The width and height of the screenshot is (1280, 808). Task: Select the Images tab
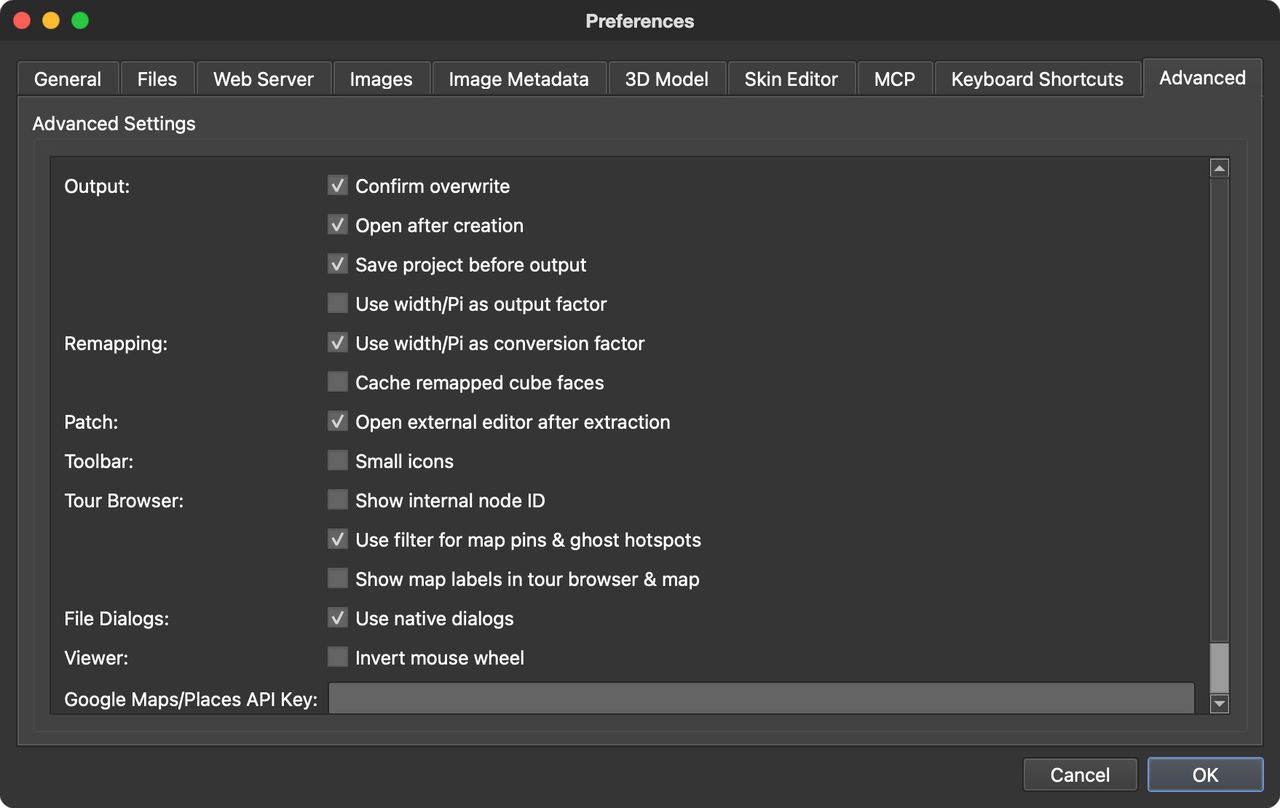point(381,79)
